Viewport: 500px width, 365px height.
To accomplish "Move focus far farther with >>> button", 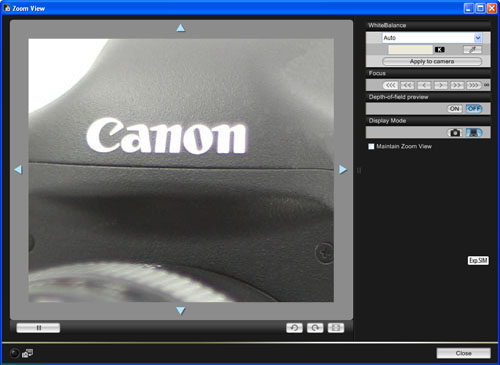I will click(474, 85).
